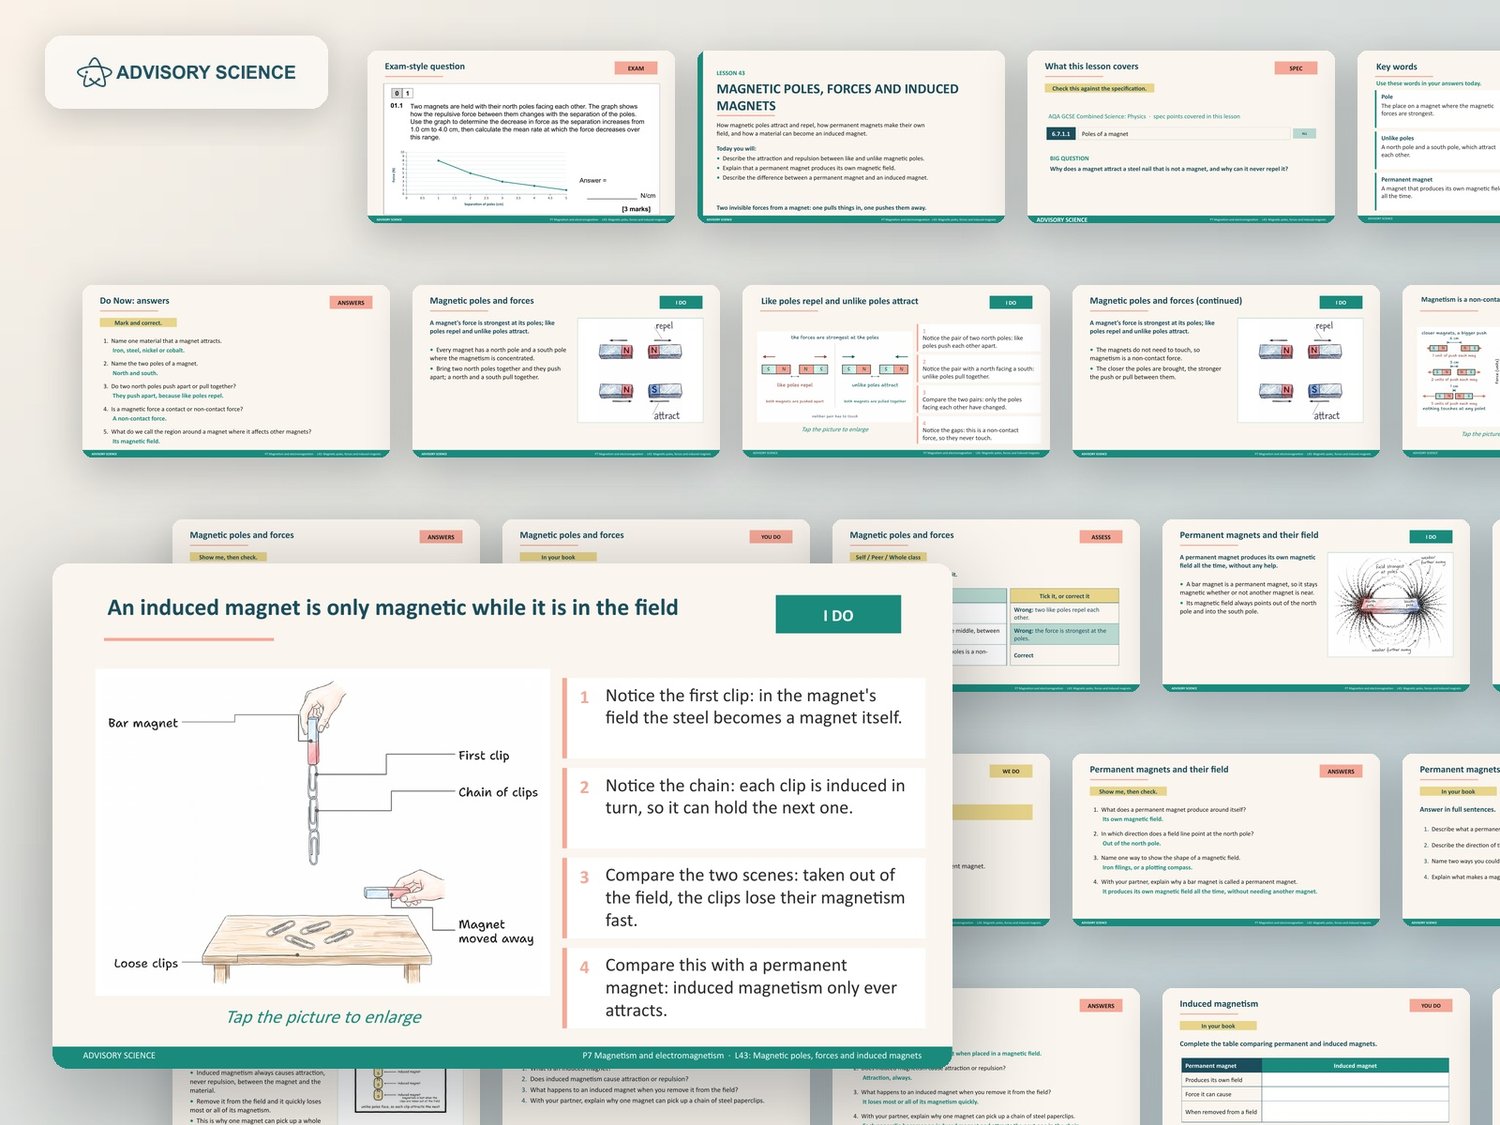Click the YOU DO badge on Magnetic poles slide
The image size is (1500, 1125).
point(771,537)
